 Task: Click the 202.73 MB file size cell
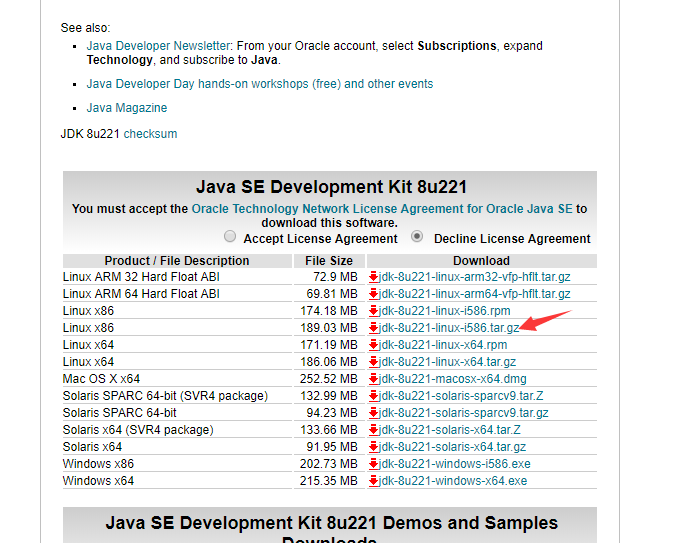coord(329,464)
